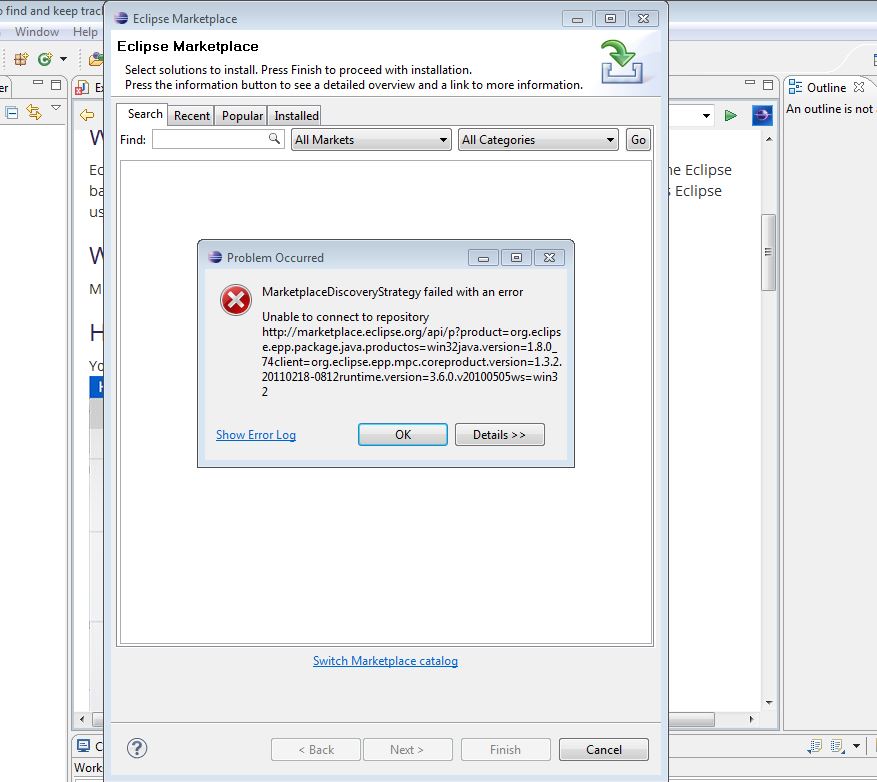Click editor scrollbar up arrow

(769, 139)
